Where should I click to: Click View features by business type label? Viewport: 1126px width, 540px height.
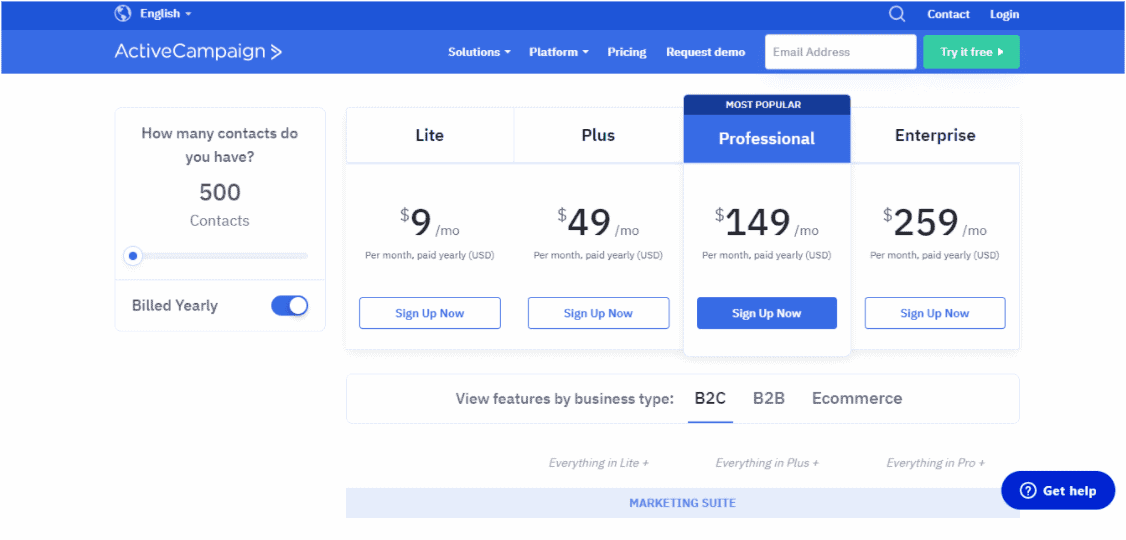point(564,399)
